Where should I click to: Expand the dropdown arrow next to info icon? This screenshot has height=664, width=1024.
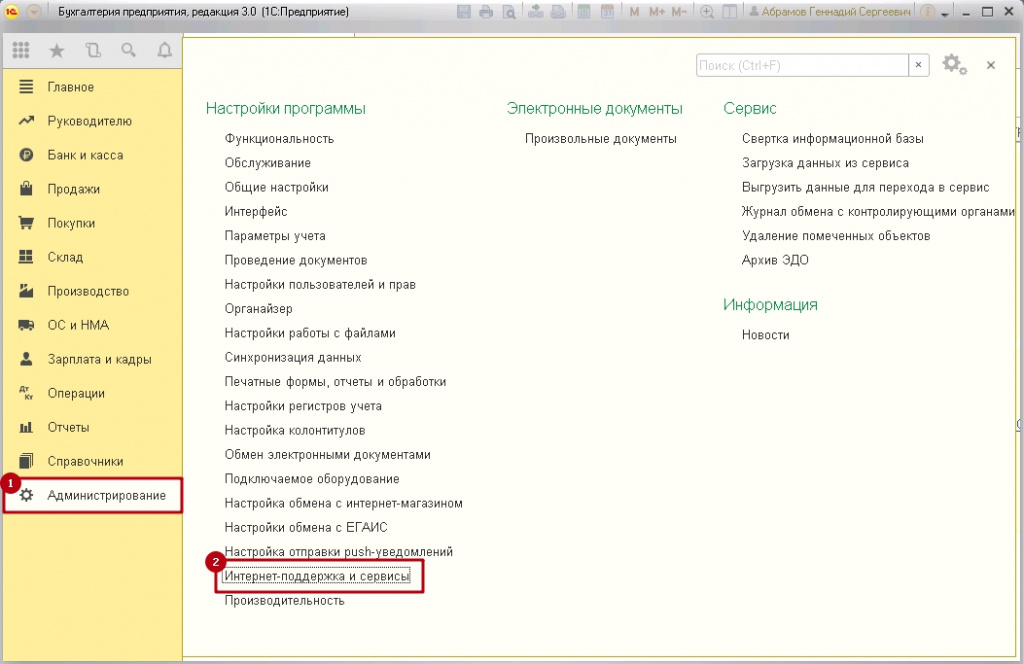point(945,14)
